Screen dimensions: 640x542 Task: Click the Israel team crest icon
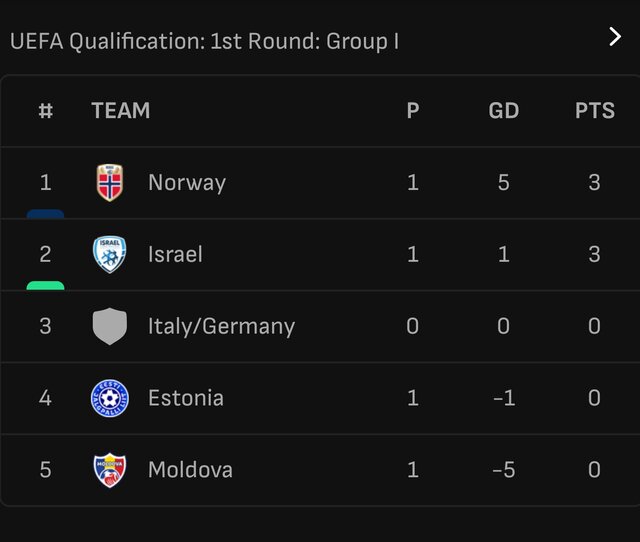[x=109, y=254]
